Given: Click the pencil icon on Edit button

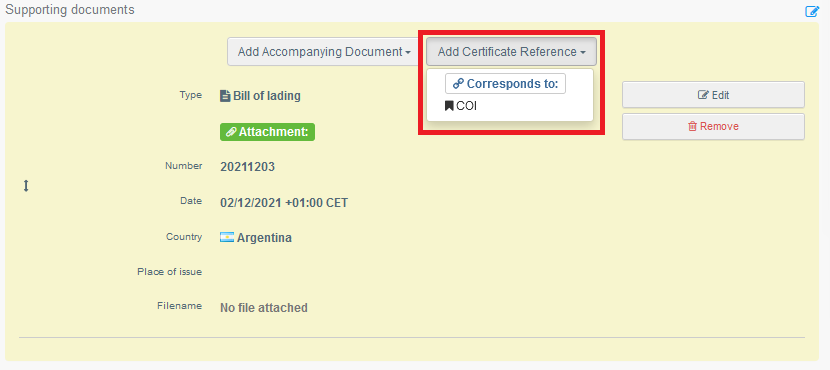Looking at the screenshot, I should coord(703,95).
